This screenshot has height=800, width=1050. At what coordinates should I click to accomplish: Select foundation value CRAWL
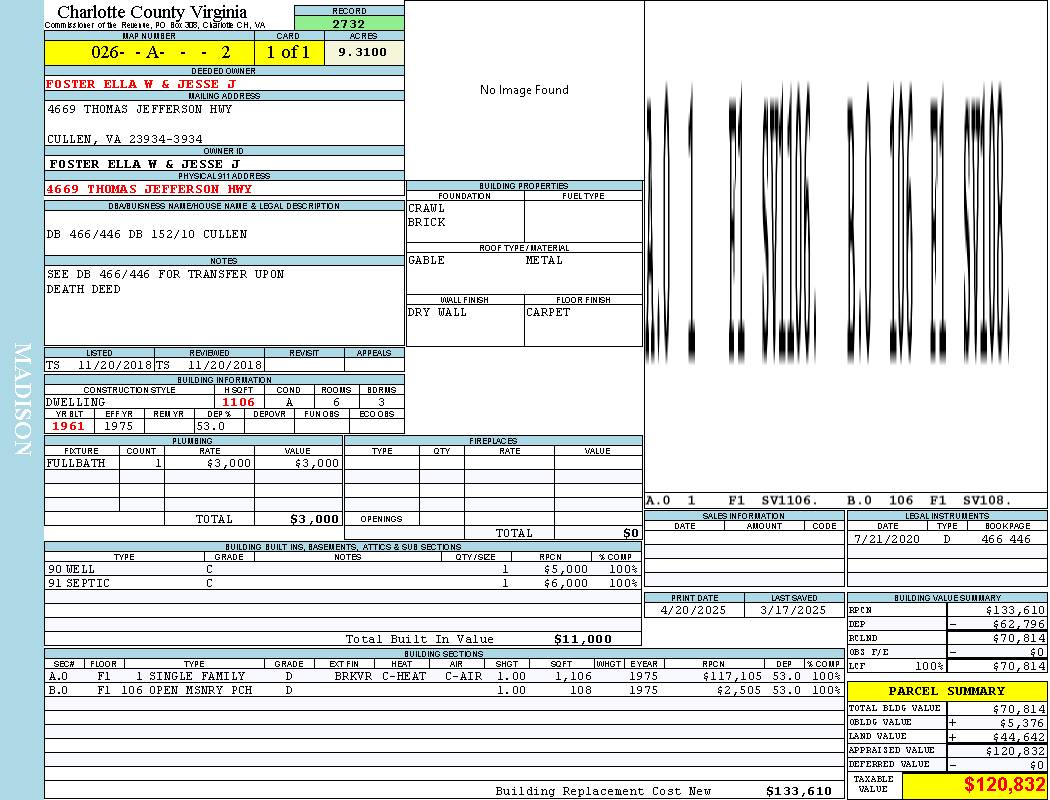click(426, 208)
